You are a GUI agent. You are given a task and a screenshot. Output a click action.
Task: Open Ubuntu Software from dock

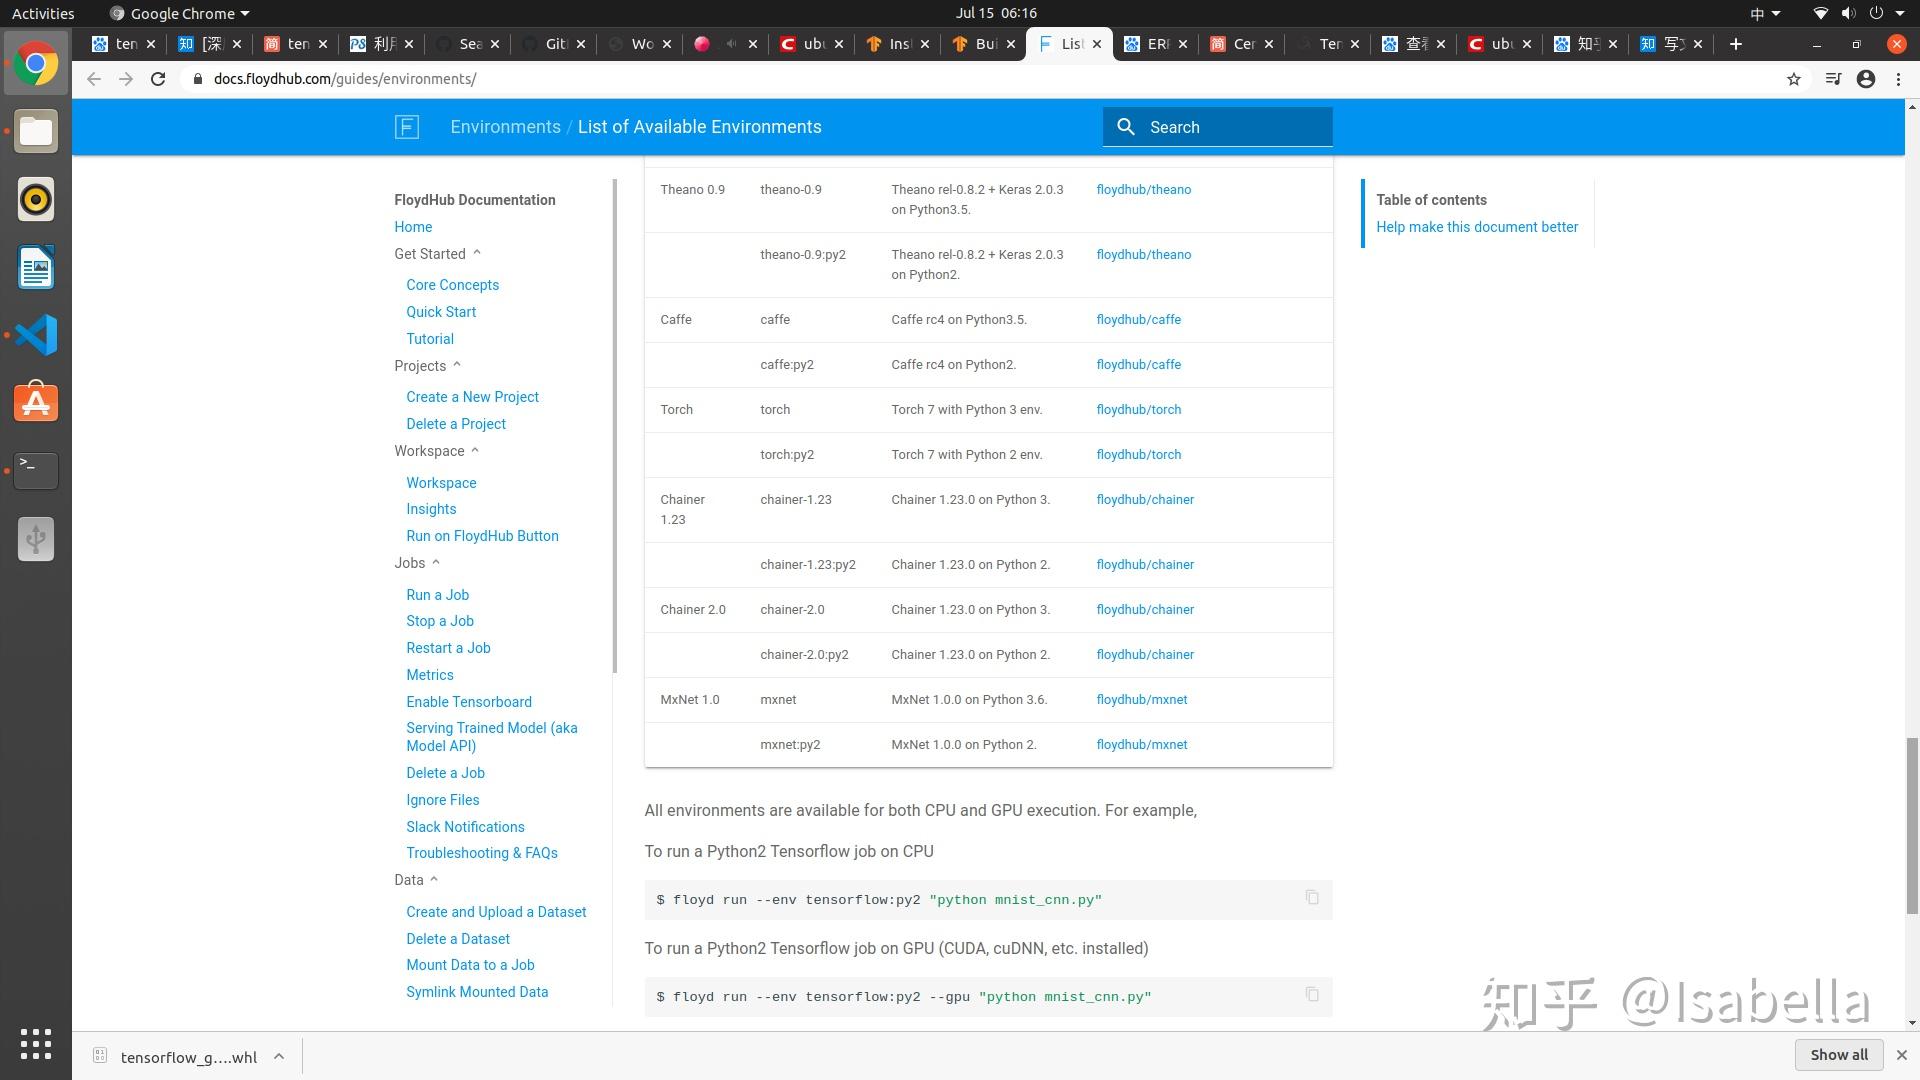36,403
